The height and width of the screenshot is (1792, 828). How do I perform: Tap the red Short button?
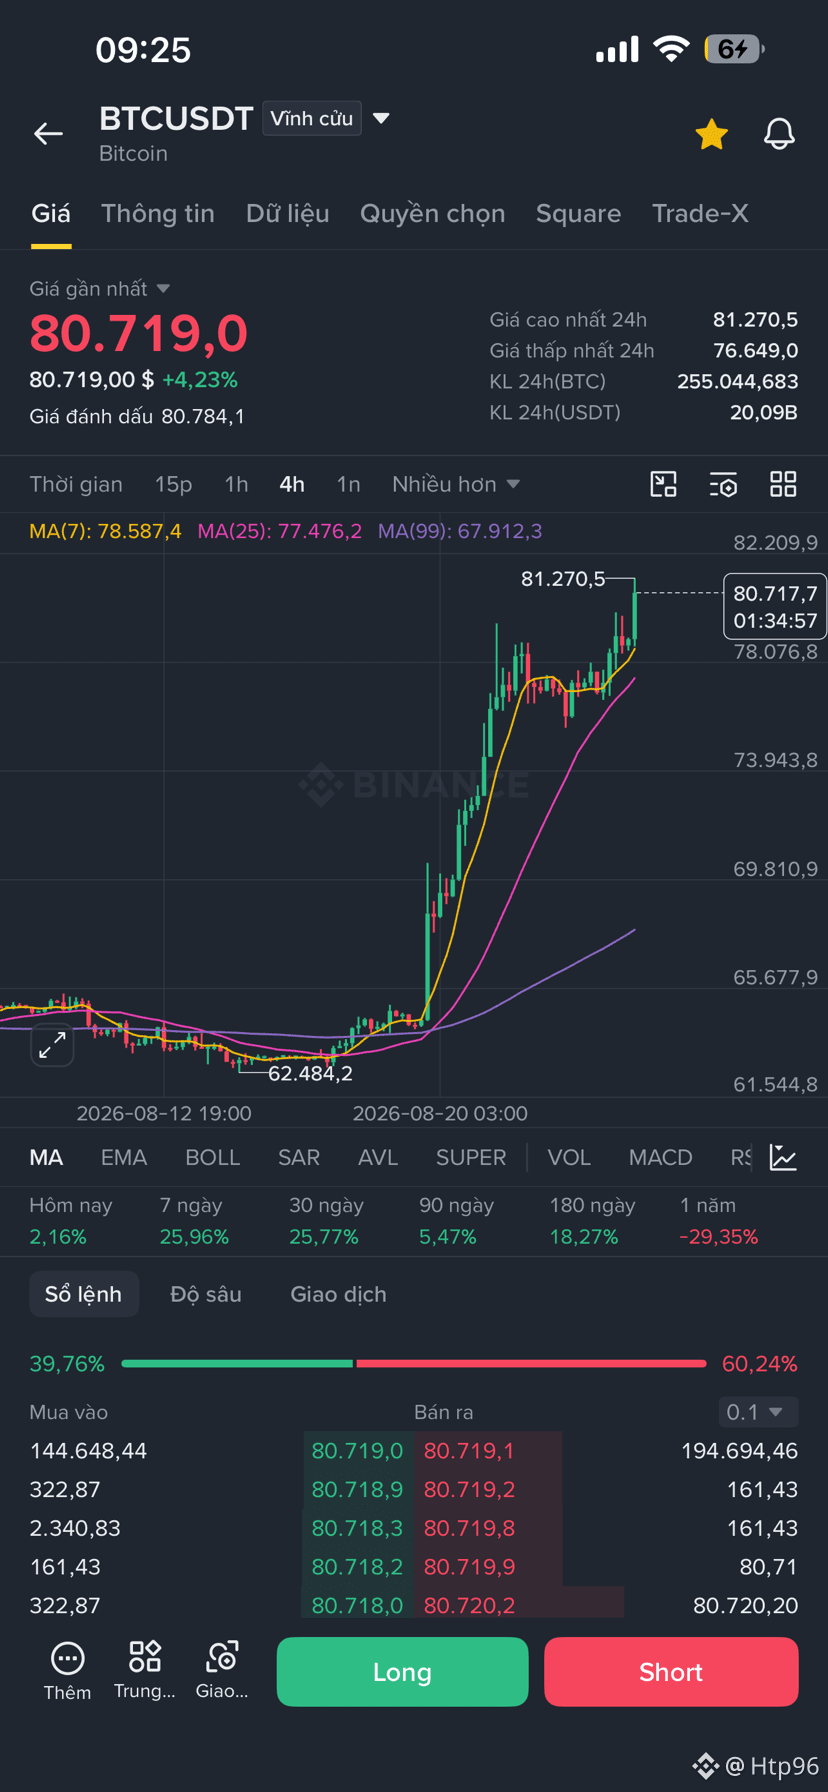pos(671,1672)
